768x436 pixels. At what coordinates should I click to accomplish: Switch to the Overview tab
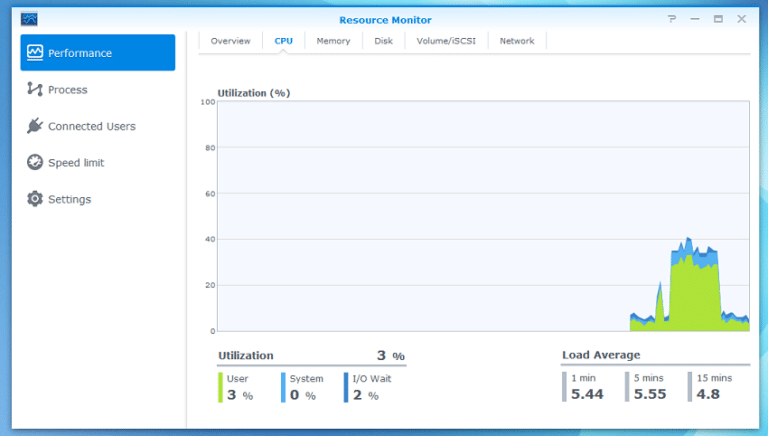click(230, 41)
